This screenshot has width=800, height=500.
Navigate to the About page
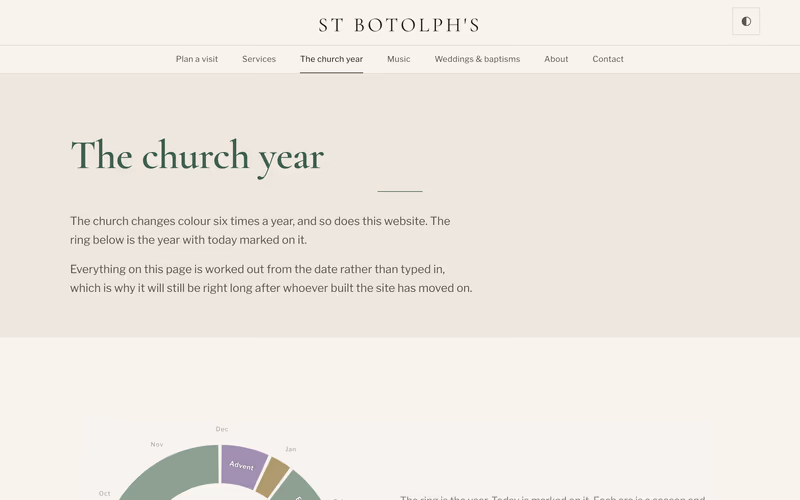click(556, 59)
